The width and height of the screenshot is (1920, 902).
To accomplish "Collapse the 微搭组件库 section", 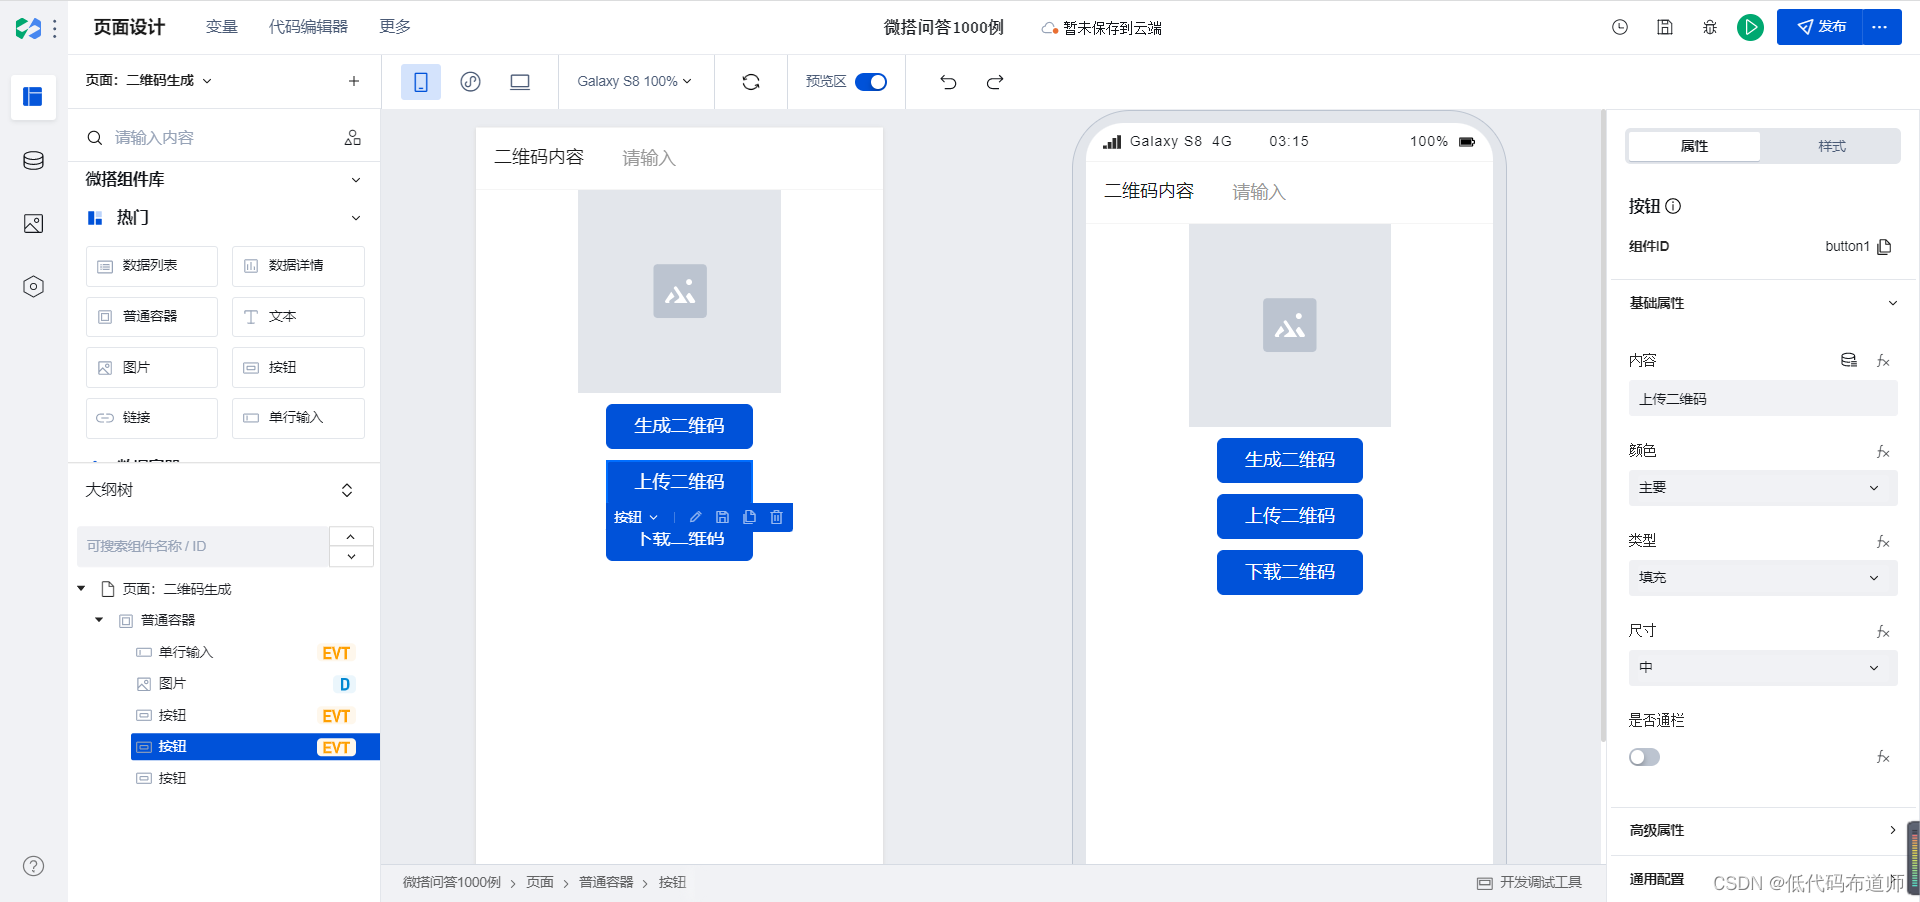I will tap(355, 180).
